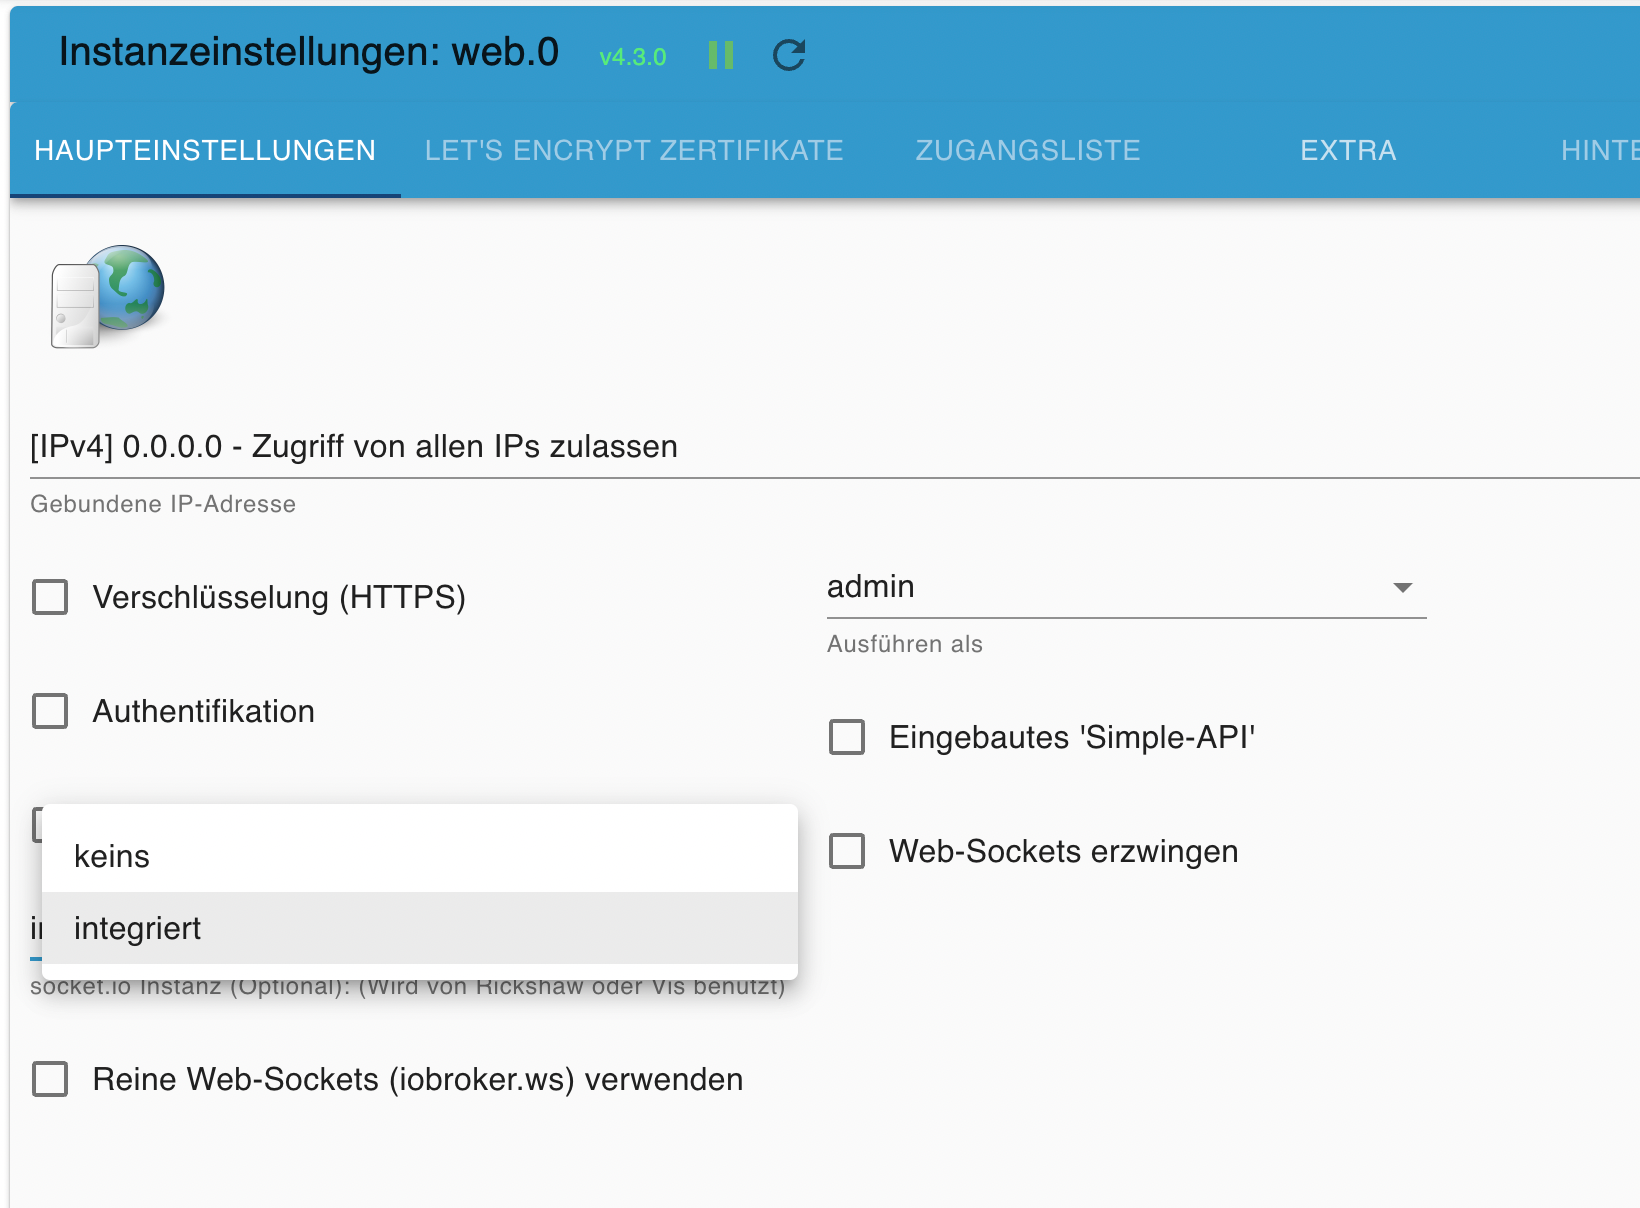
Task: Open the Extra tab
Action: click(x=1348, y=150)
